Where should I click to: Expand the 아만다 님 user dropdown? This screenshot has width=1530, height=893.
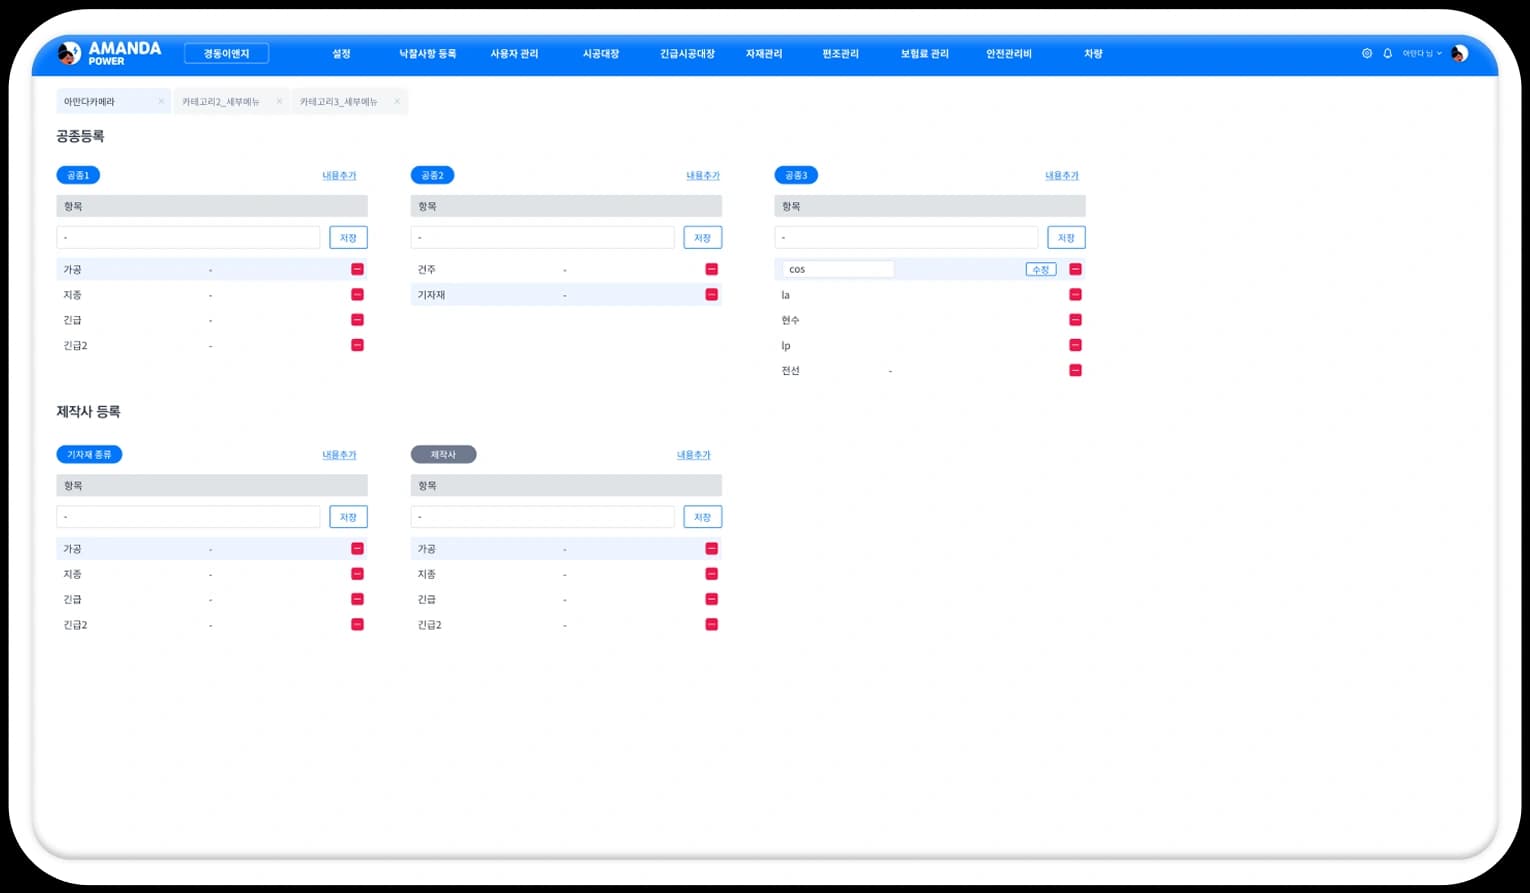(1421, 54)
